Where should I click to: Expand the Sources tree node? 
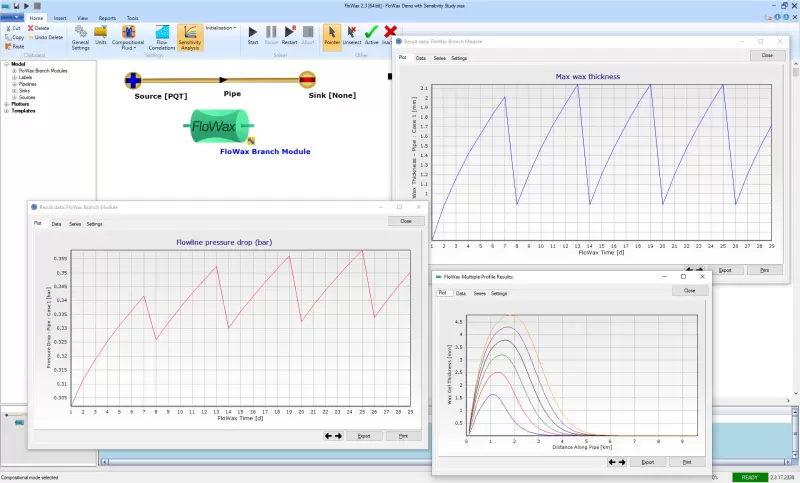tap(14, 97)
